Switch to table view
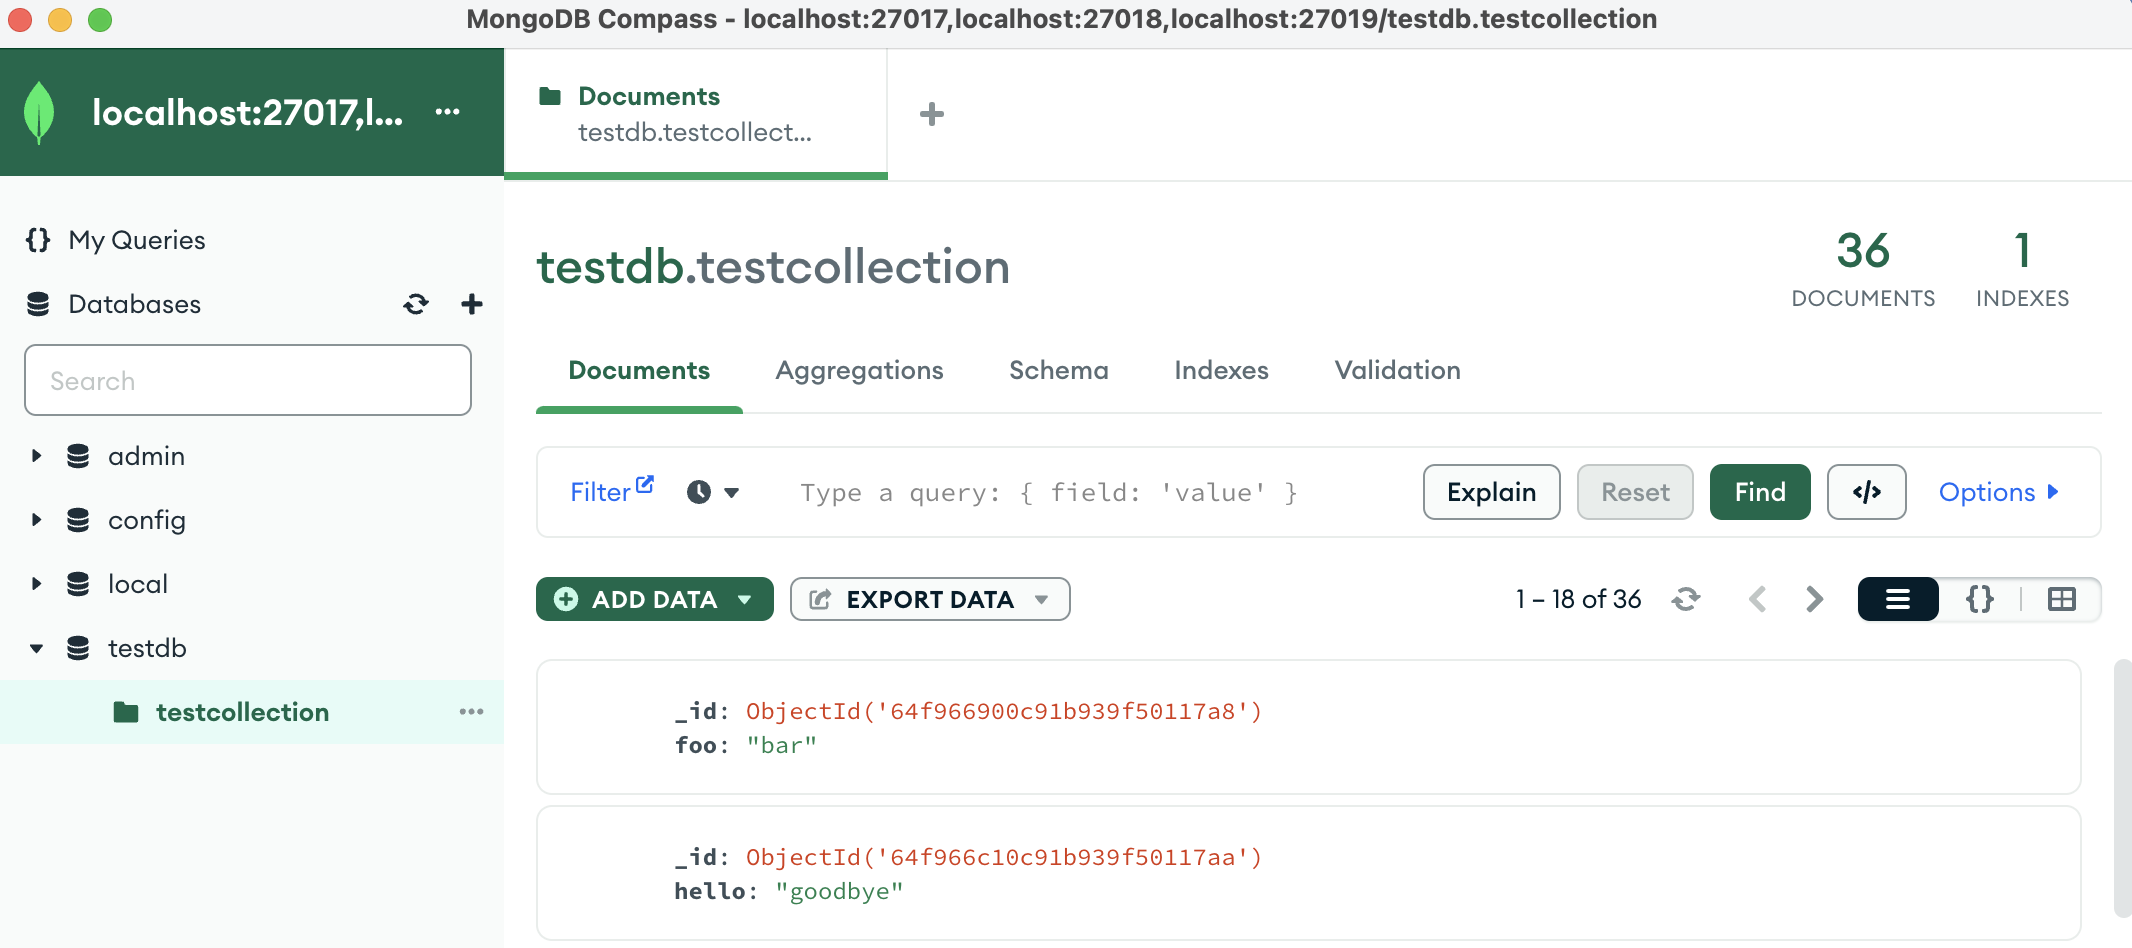 pyautogui.click(x=2062, y=599)
